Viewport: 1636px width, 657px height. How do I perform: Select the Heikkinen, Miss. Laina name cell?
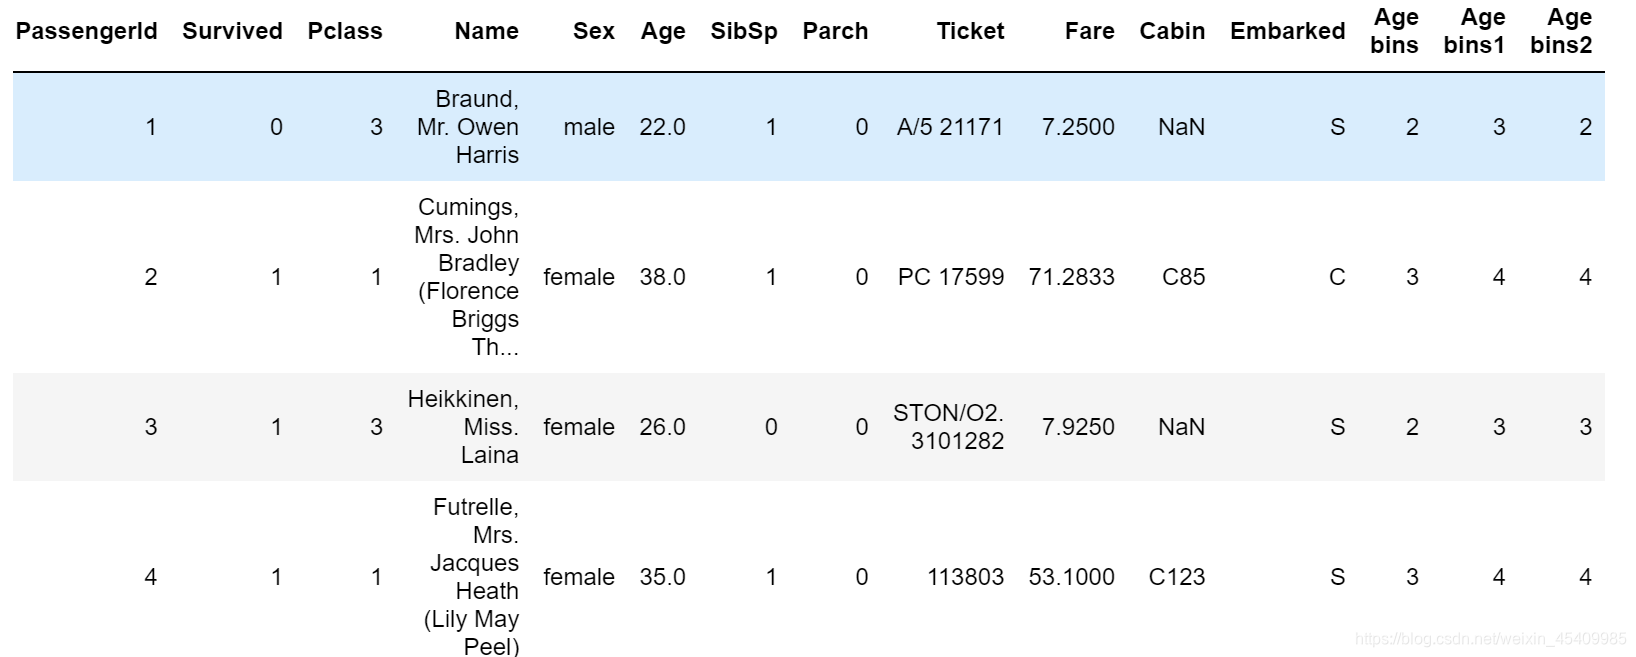tap(463, 427)
